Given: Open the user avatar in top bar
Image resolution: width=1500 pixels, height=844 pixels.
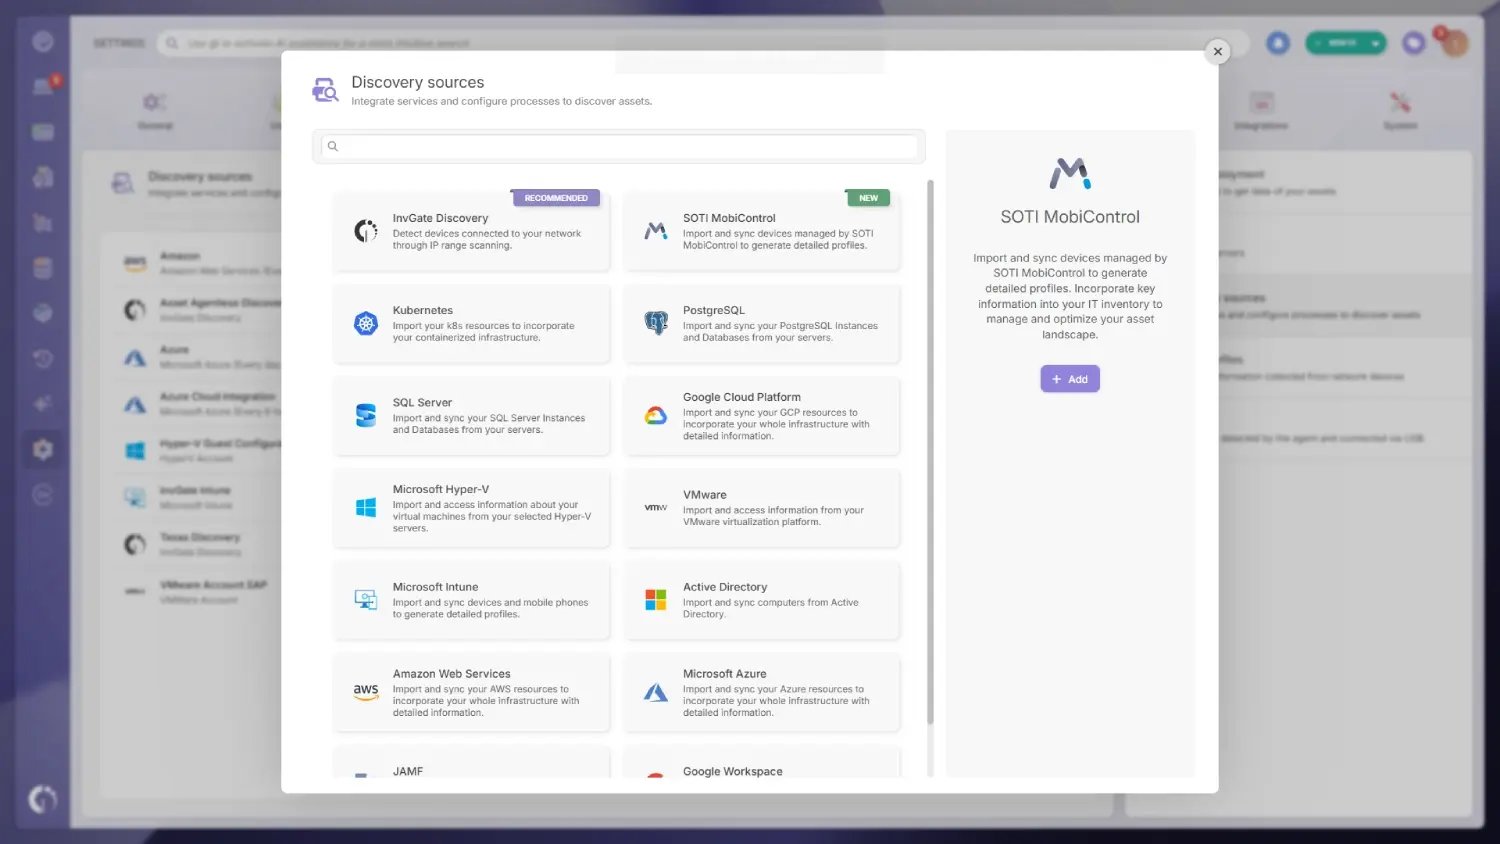Looking at the screenshot, I should [1455, 43].
